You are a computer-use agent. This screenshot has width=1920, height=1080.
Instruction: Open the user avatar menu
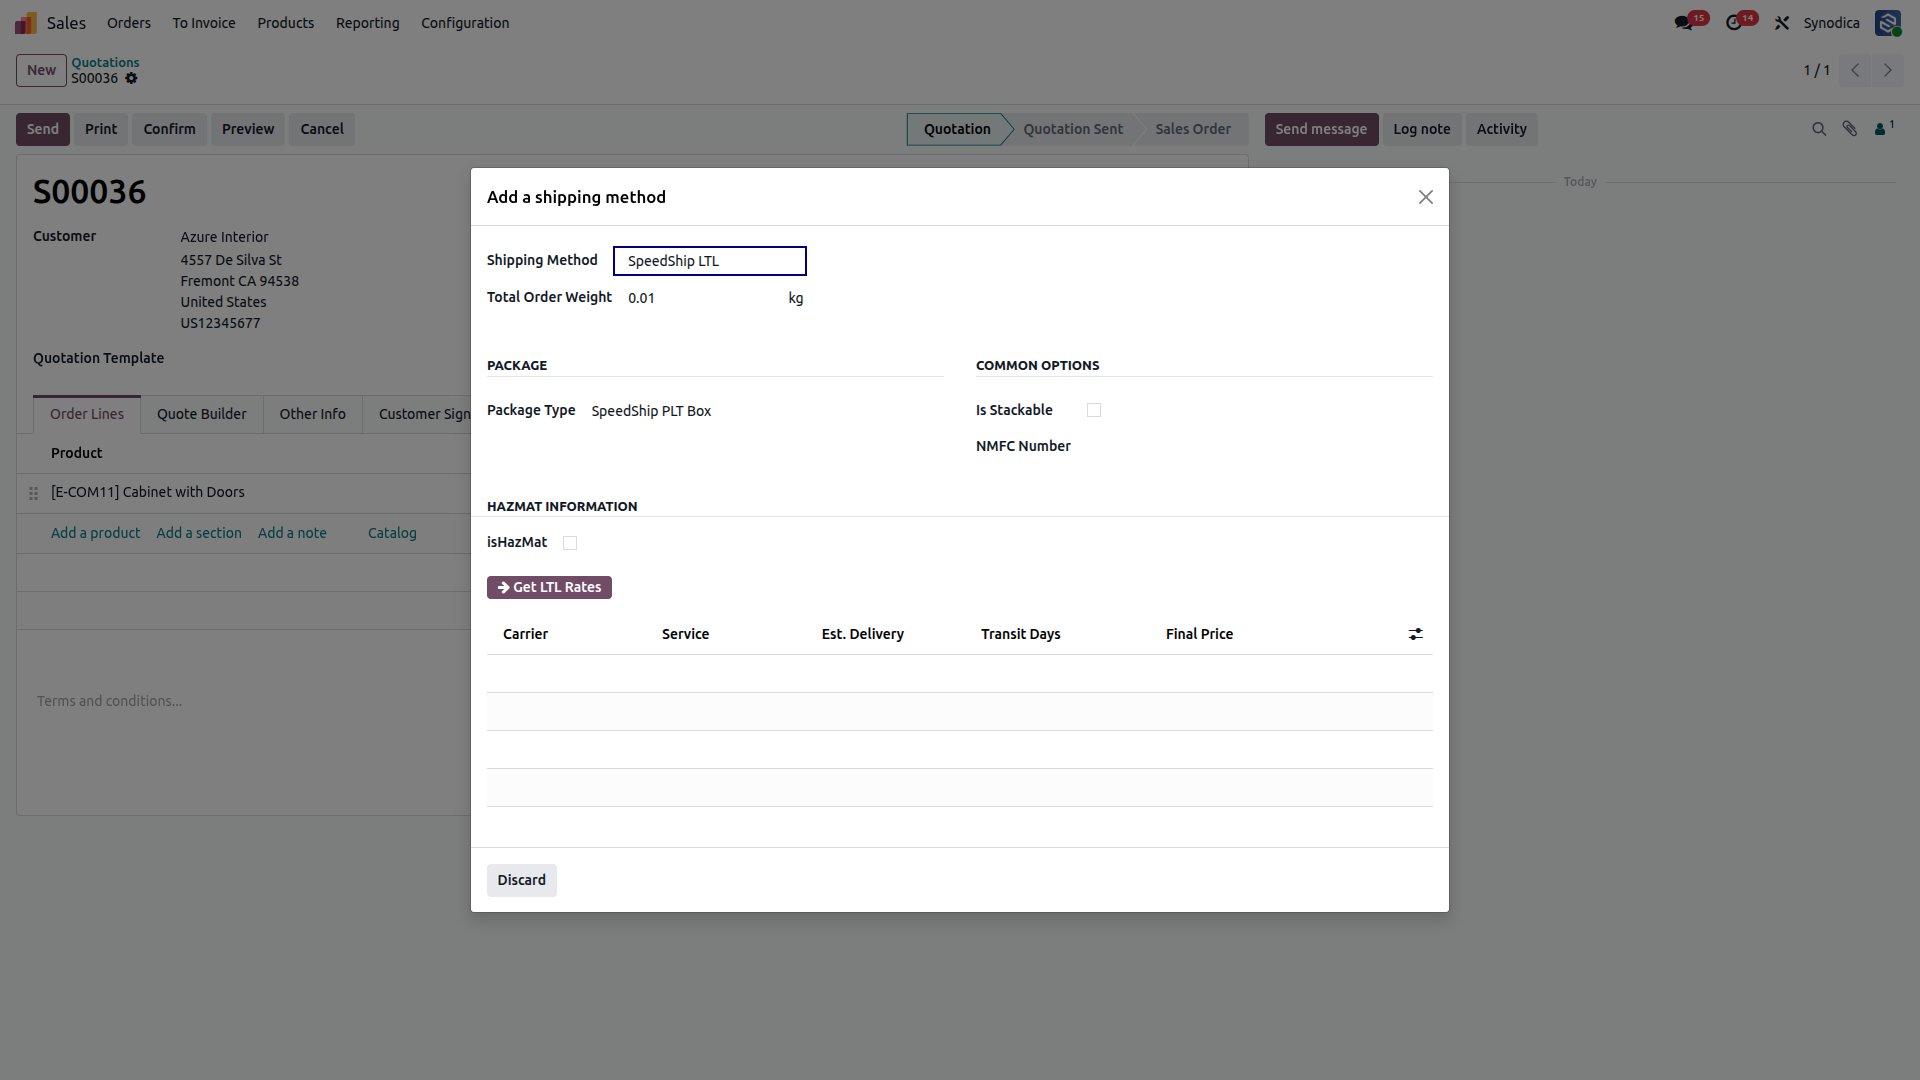(1888, 23)
